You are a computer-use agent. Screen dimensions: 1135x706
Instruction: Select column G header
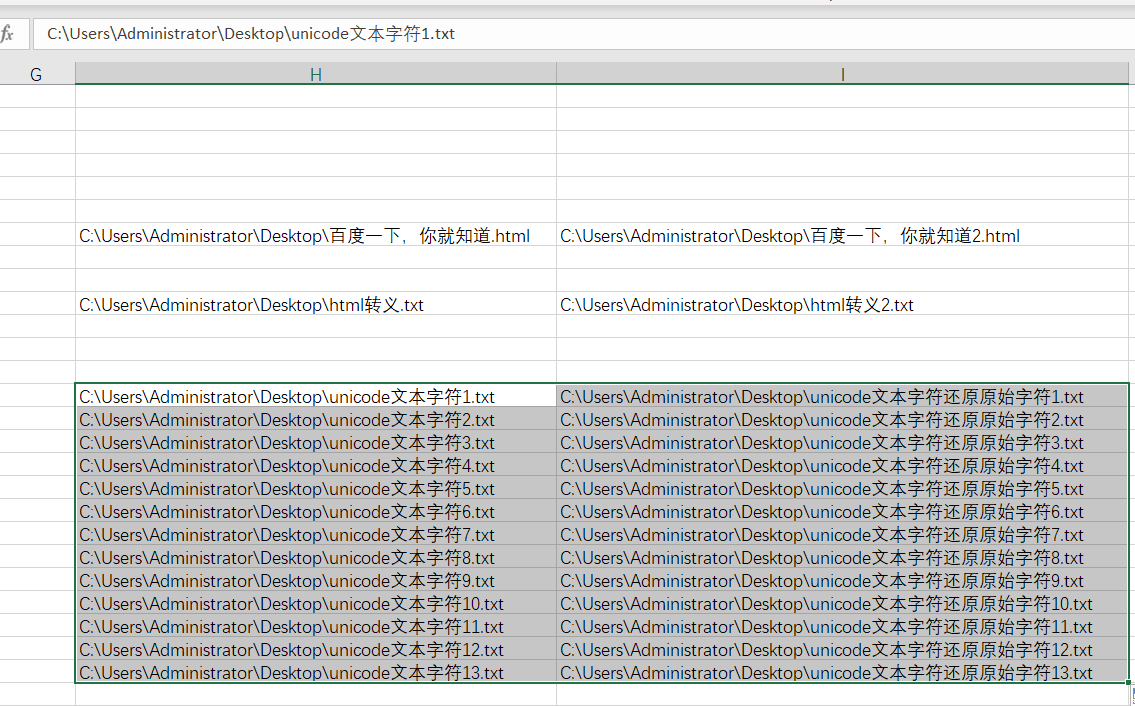click(x=36, y=74)
